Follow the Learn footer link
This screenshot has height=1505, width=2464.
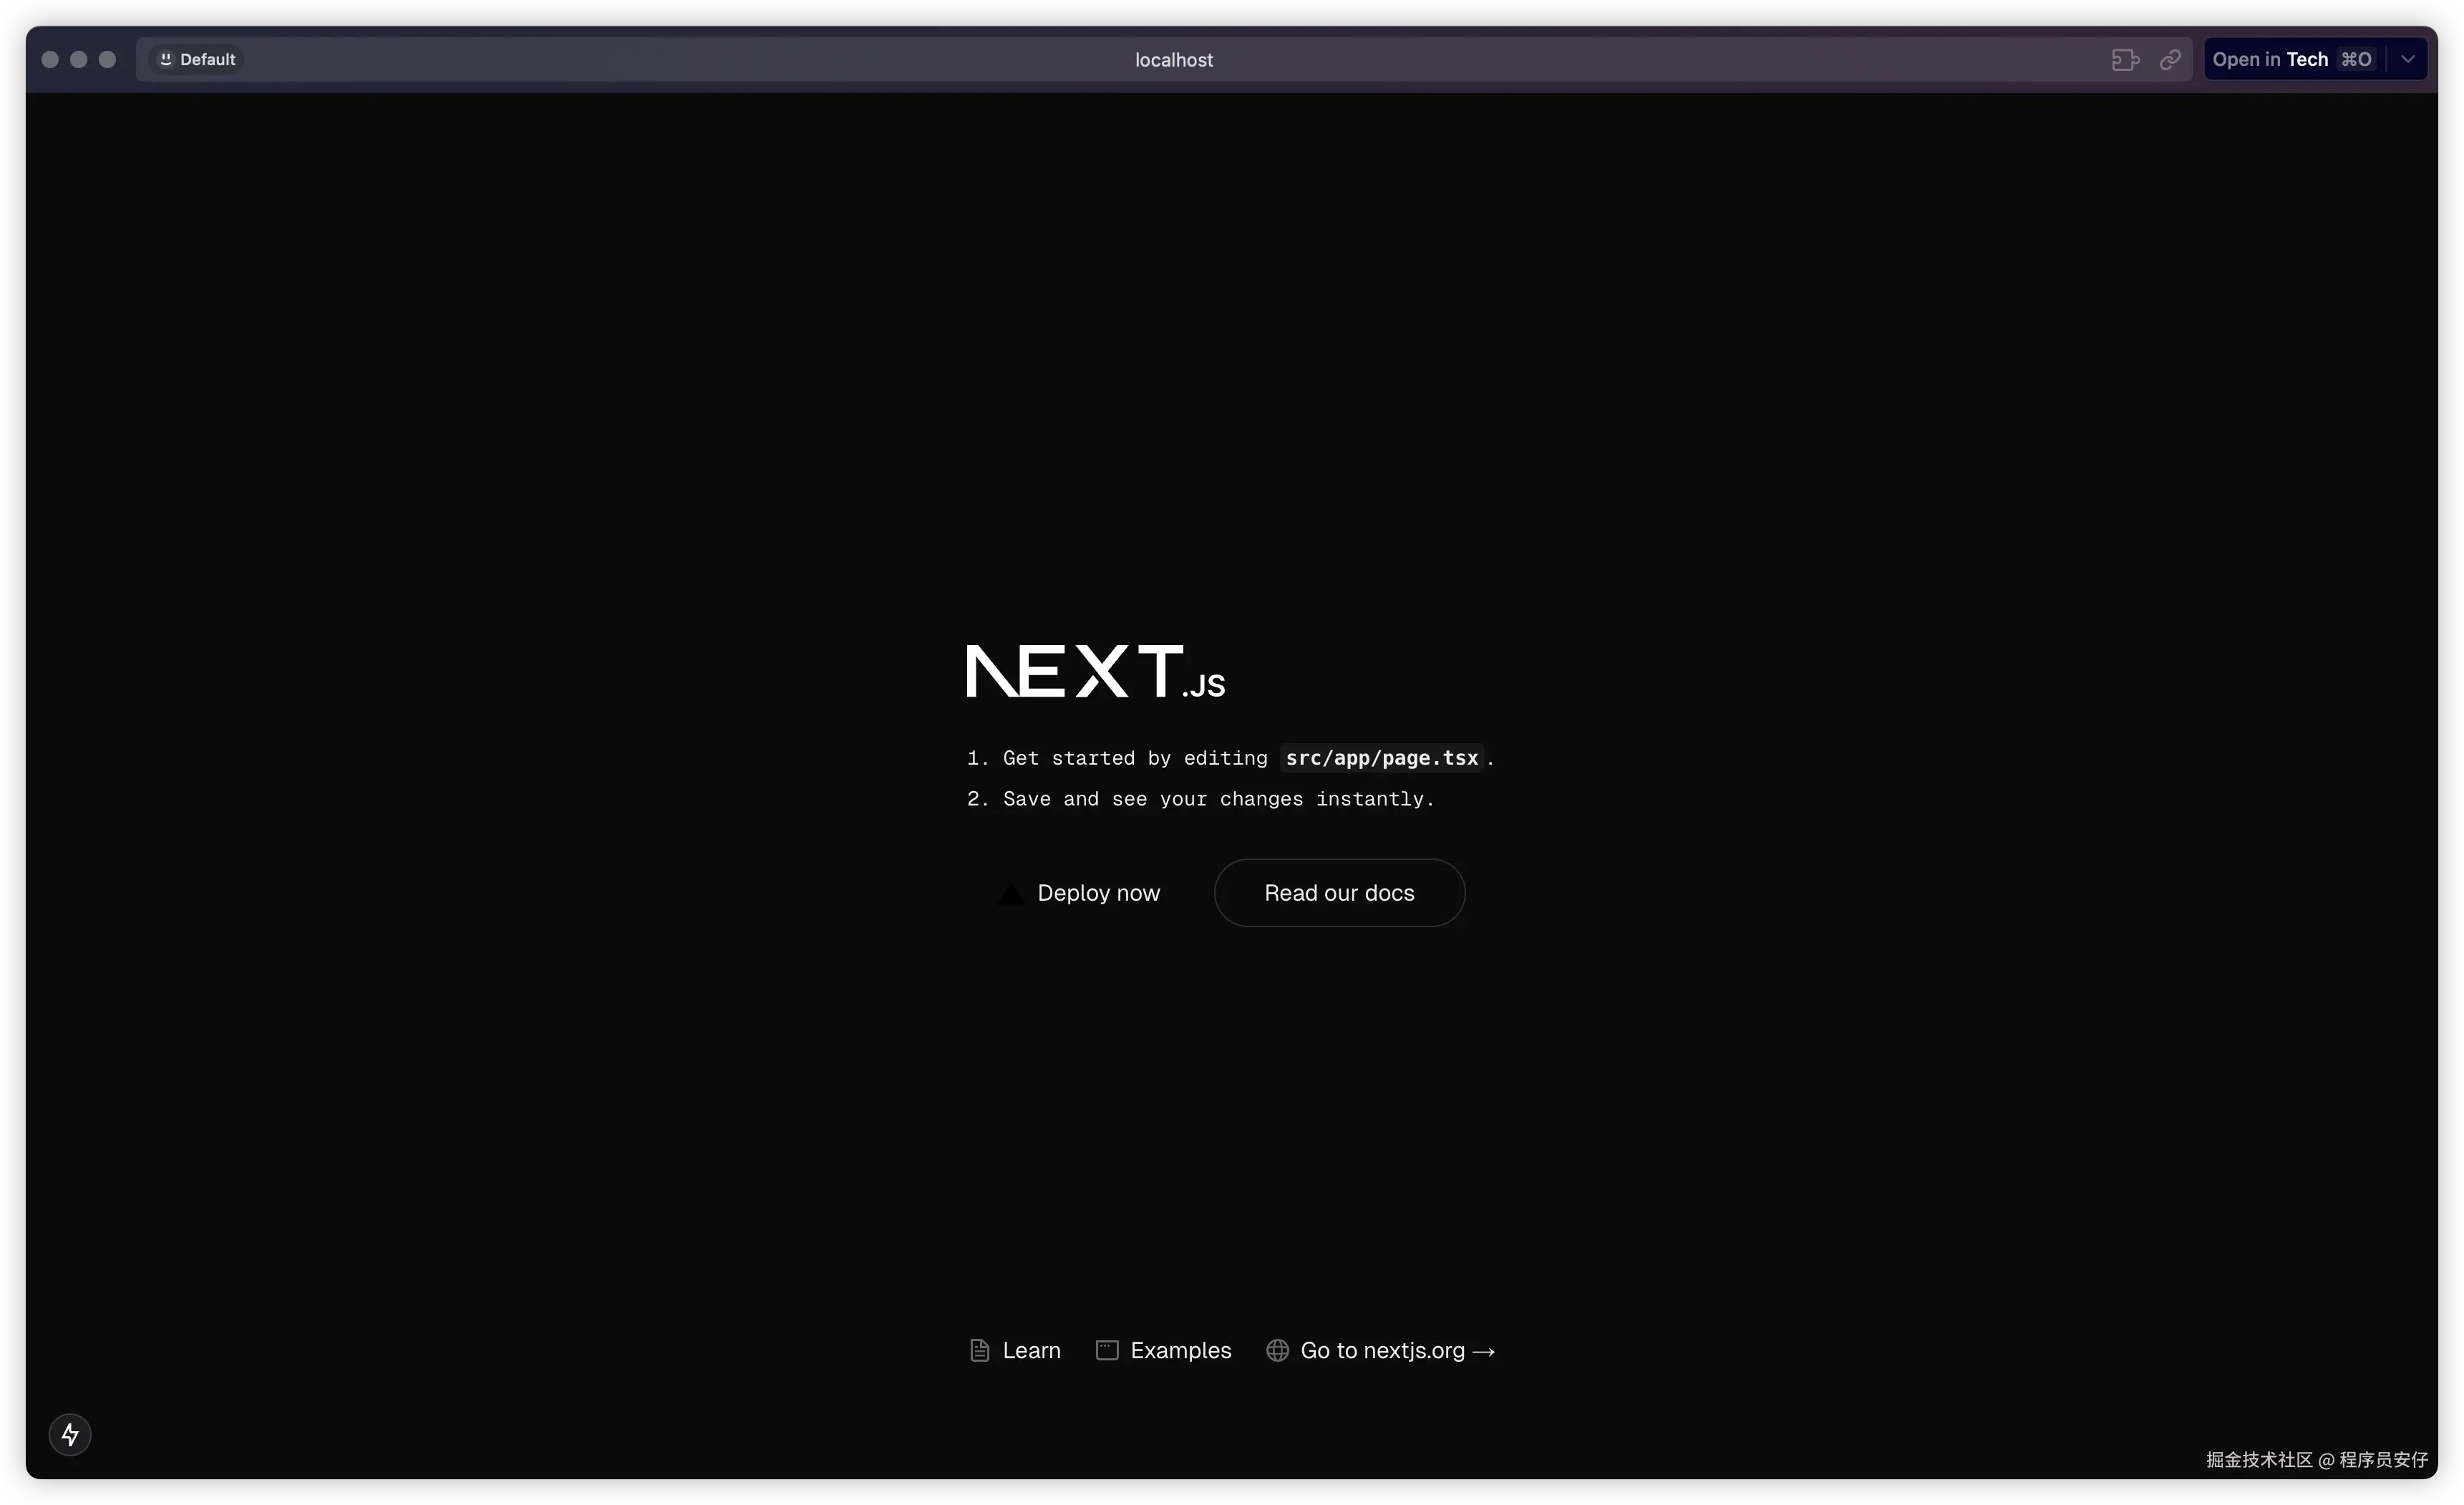pos(1031,1350)
